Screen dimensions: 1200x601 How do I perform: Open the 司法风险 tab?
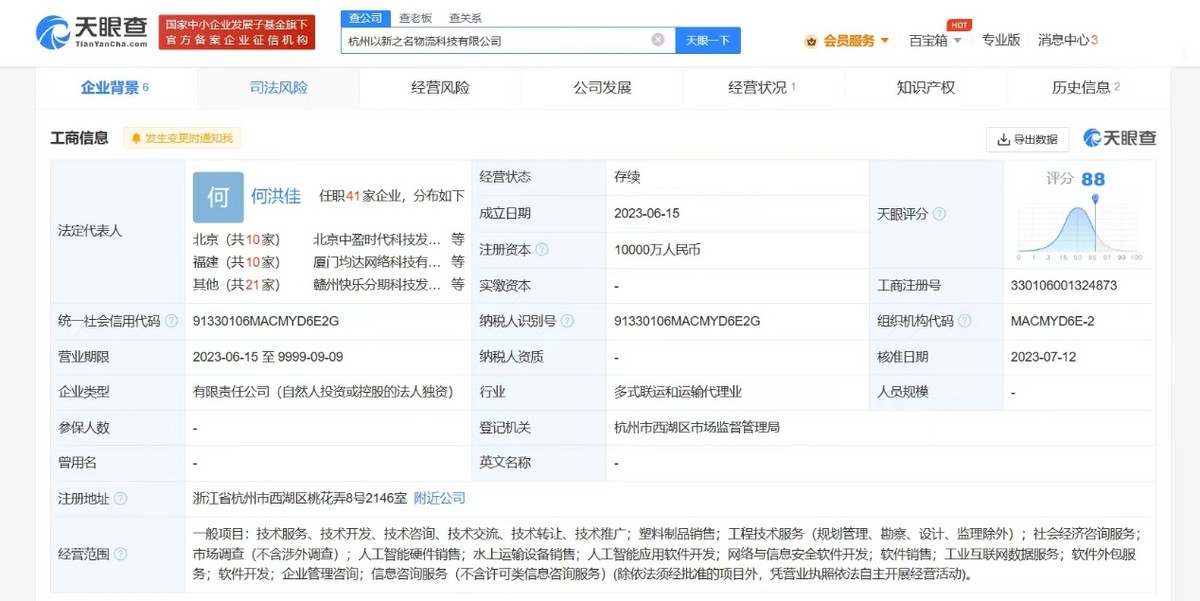pos(279,88)
